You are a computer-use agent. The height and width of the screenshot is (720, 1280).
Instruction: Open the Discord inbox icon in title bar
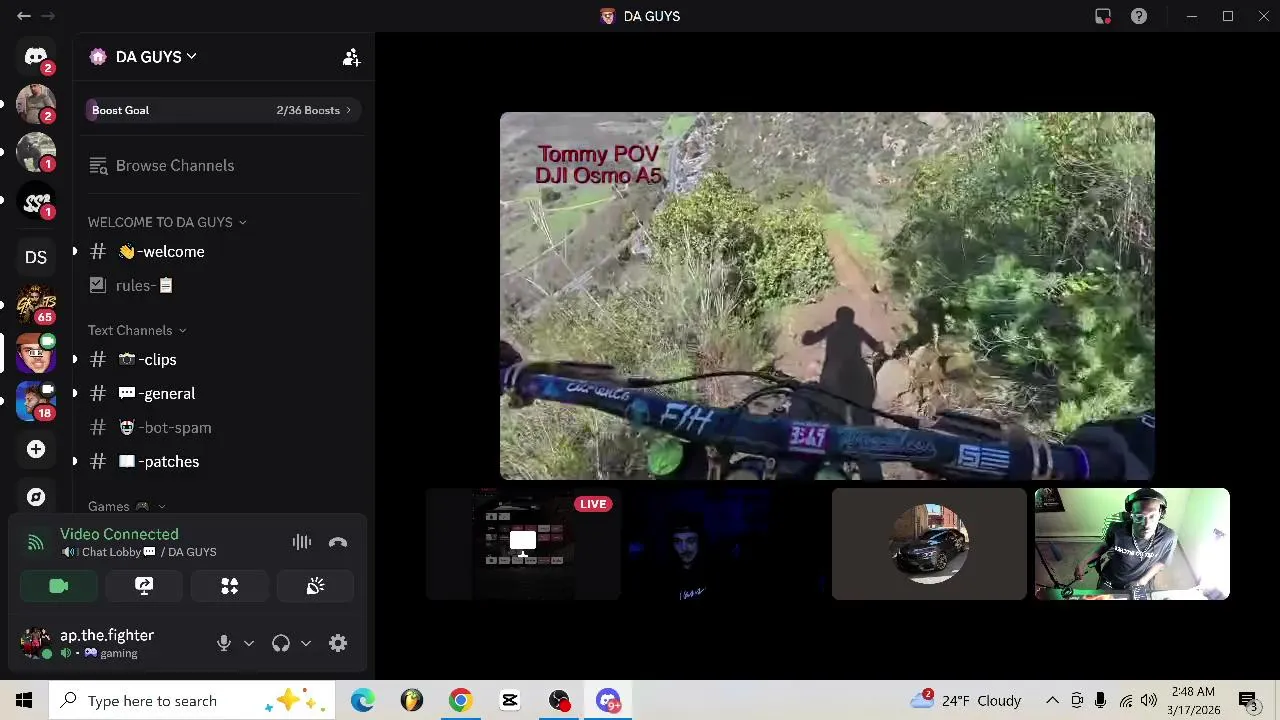(1103, 16)
